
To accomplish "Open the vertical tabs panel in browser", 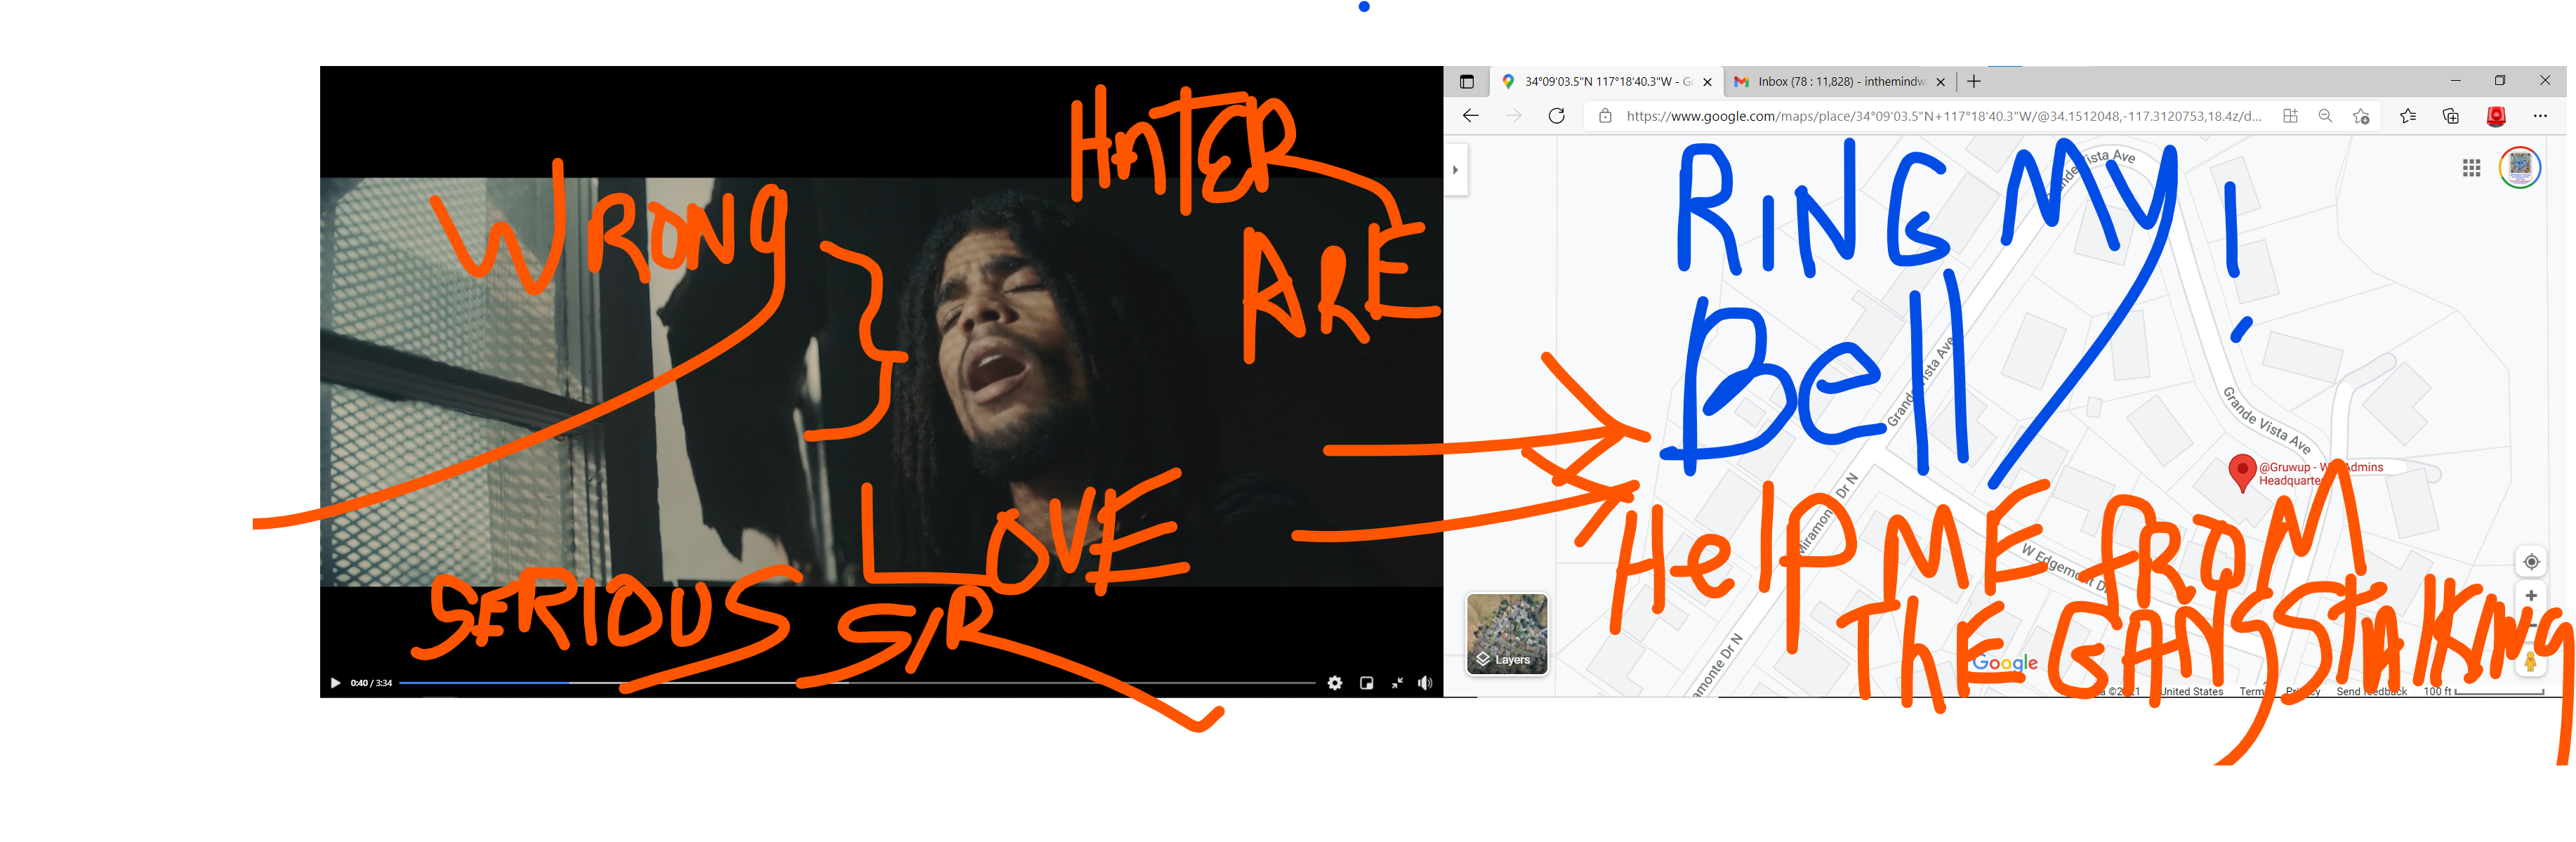I will (x=1466, y=82).
